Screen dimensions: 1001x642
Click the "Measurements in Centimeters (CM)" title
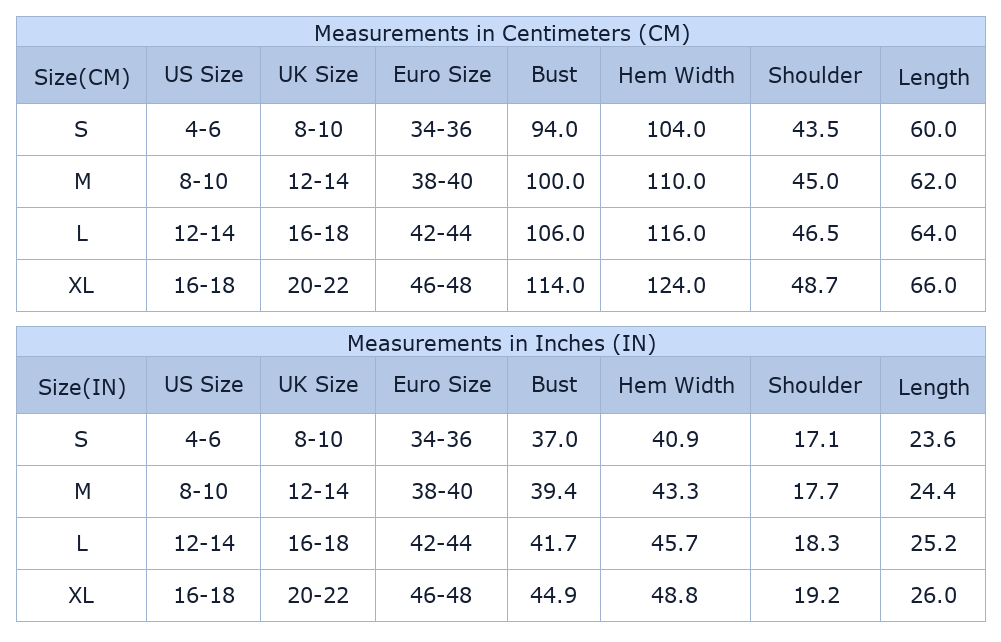coord(501,33)
